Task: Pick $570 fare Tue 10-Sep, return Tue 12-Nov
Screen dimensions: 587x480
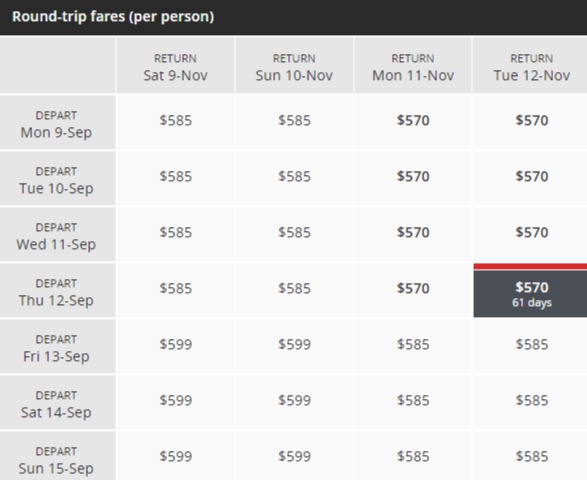Action: [531, 176]
